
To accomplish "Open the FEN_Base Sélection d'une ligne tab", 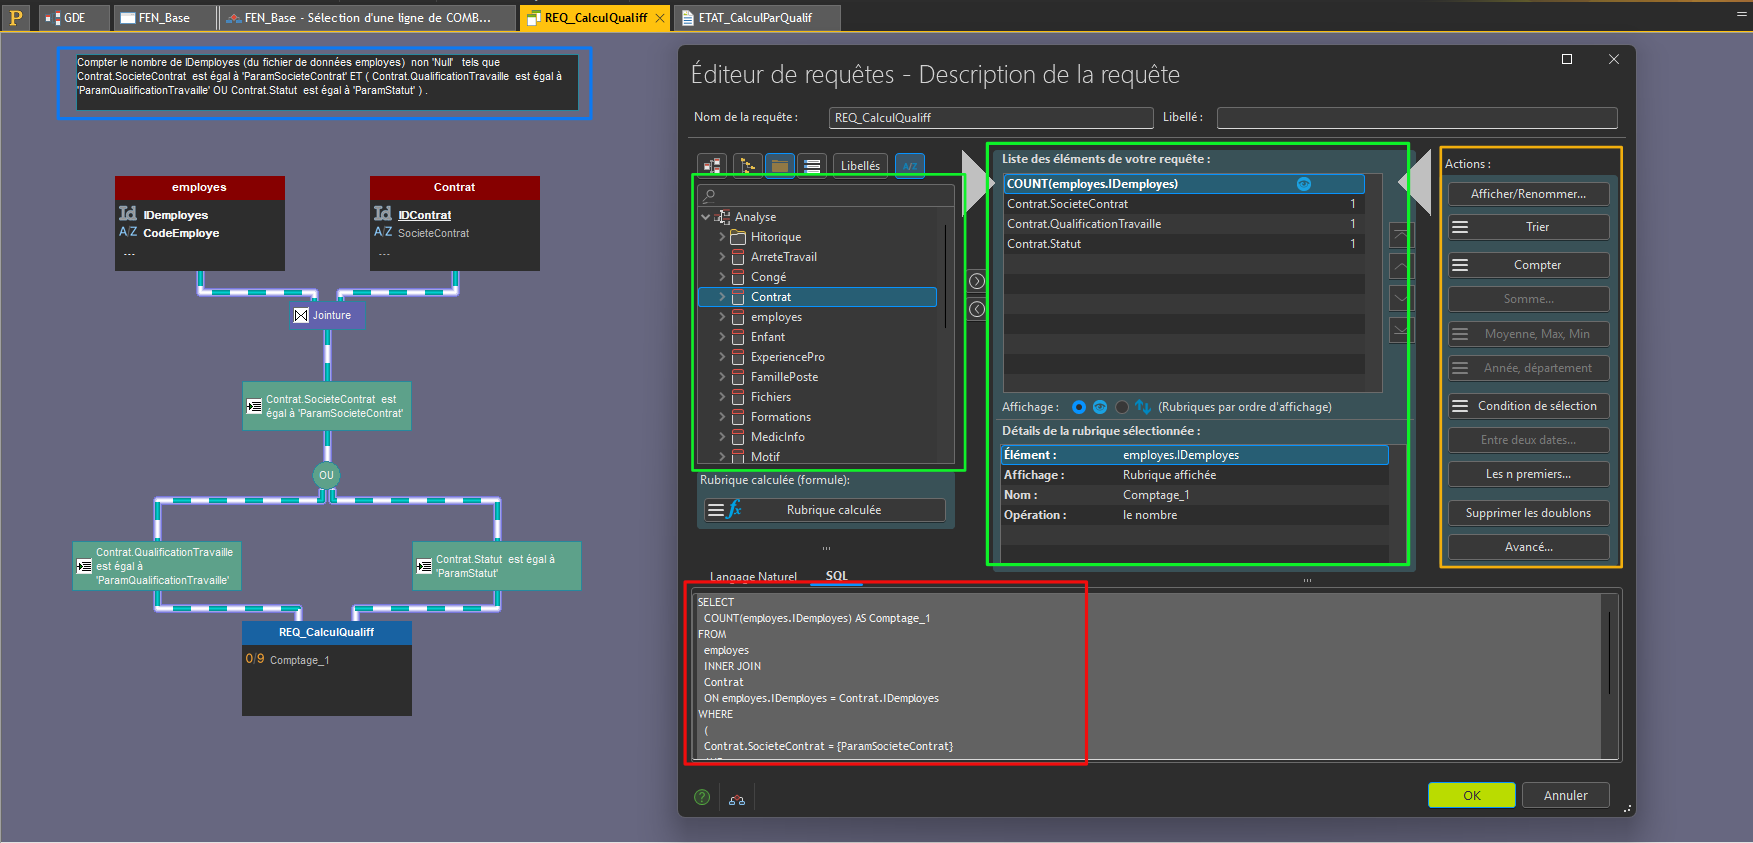I will point(368,18).
